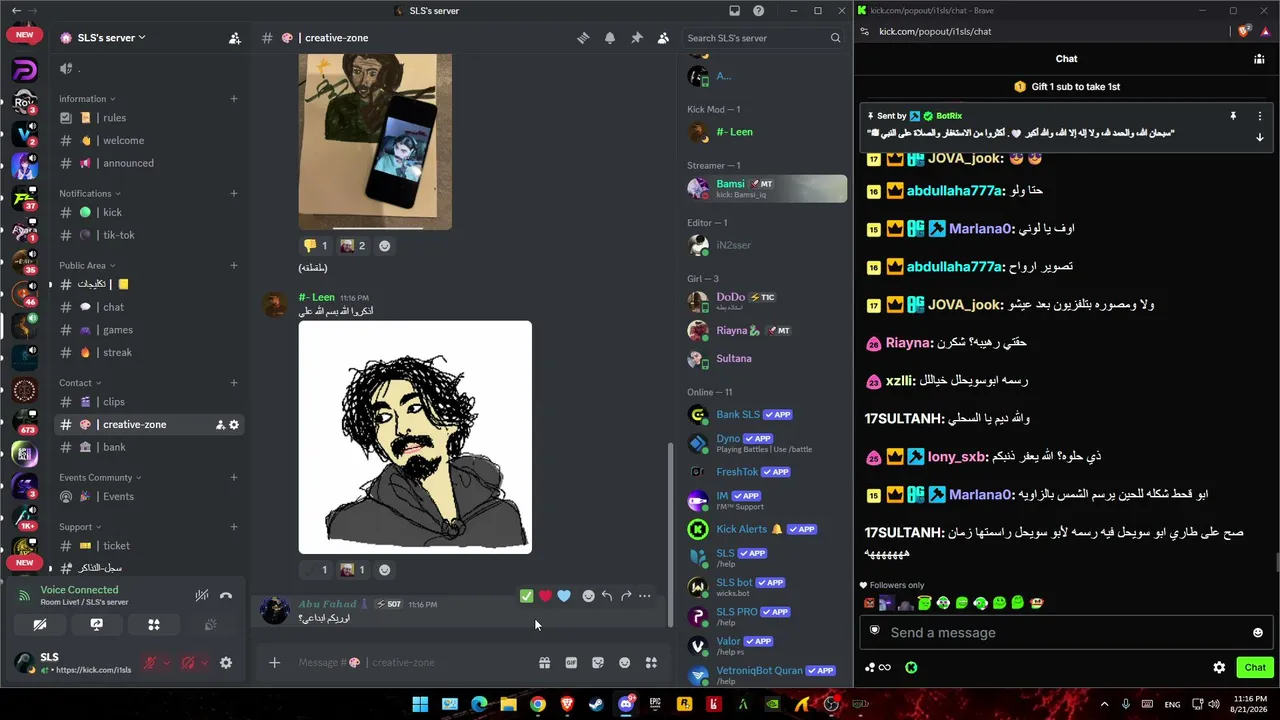React with green checkmark to Abu Fahad's message

tap(526, 596)
